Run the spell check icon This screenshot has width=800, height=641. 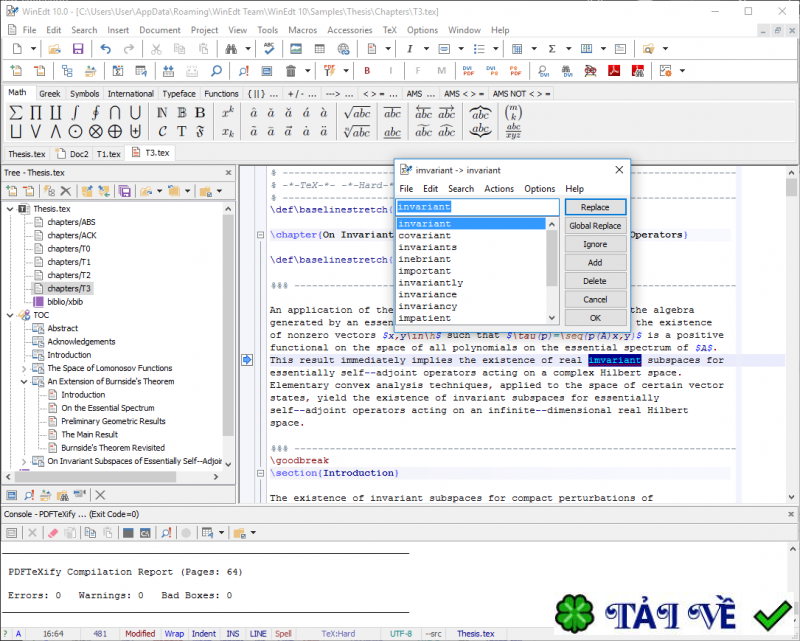pyautogui.click(x=267, y=49)
